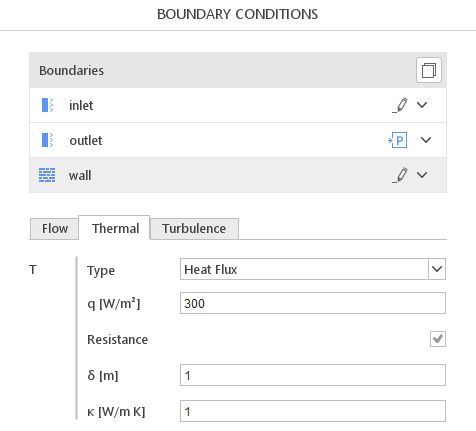Screen dimensions: 476x431
Task: Click the κ conductivity input field
Action: click(313, 411)
